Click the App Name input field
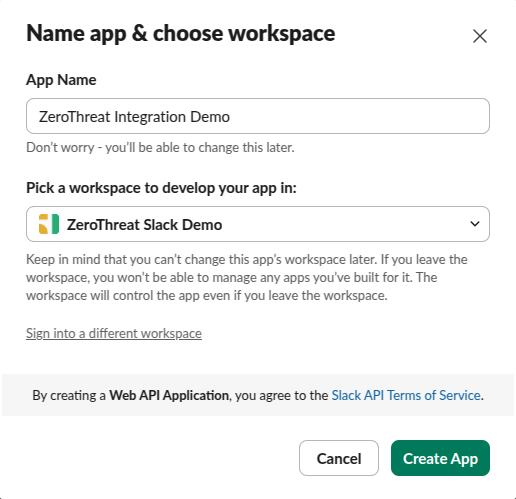Screen dimensions: 516x499 [258, 116]
